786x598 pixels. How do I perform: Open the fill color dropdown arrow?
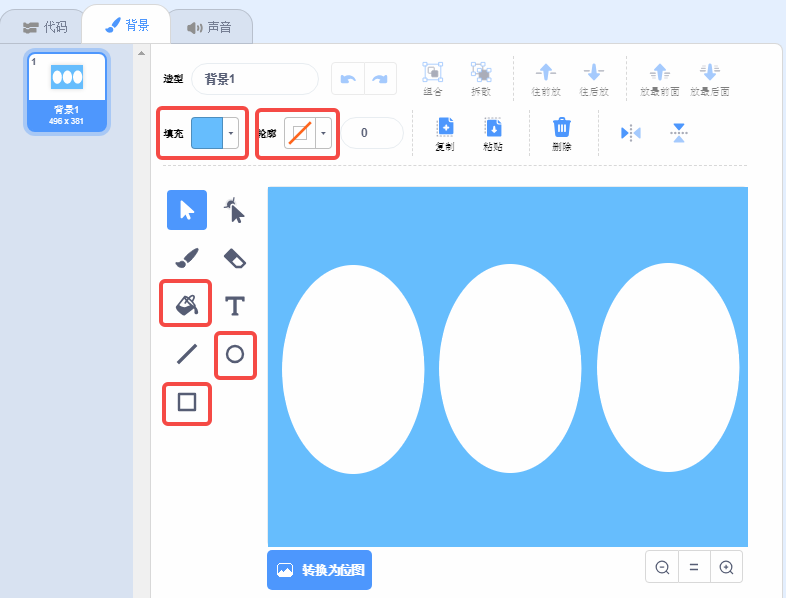[x=231, y=133]
